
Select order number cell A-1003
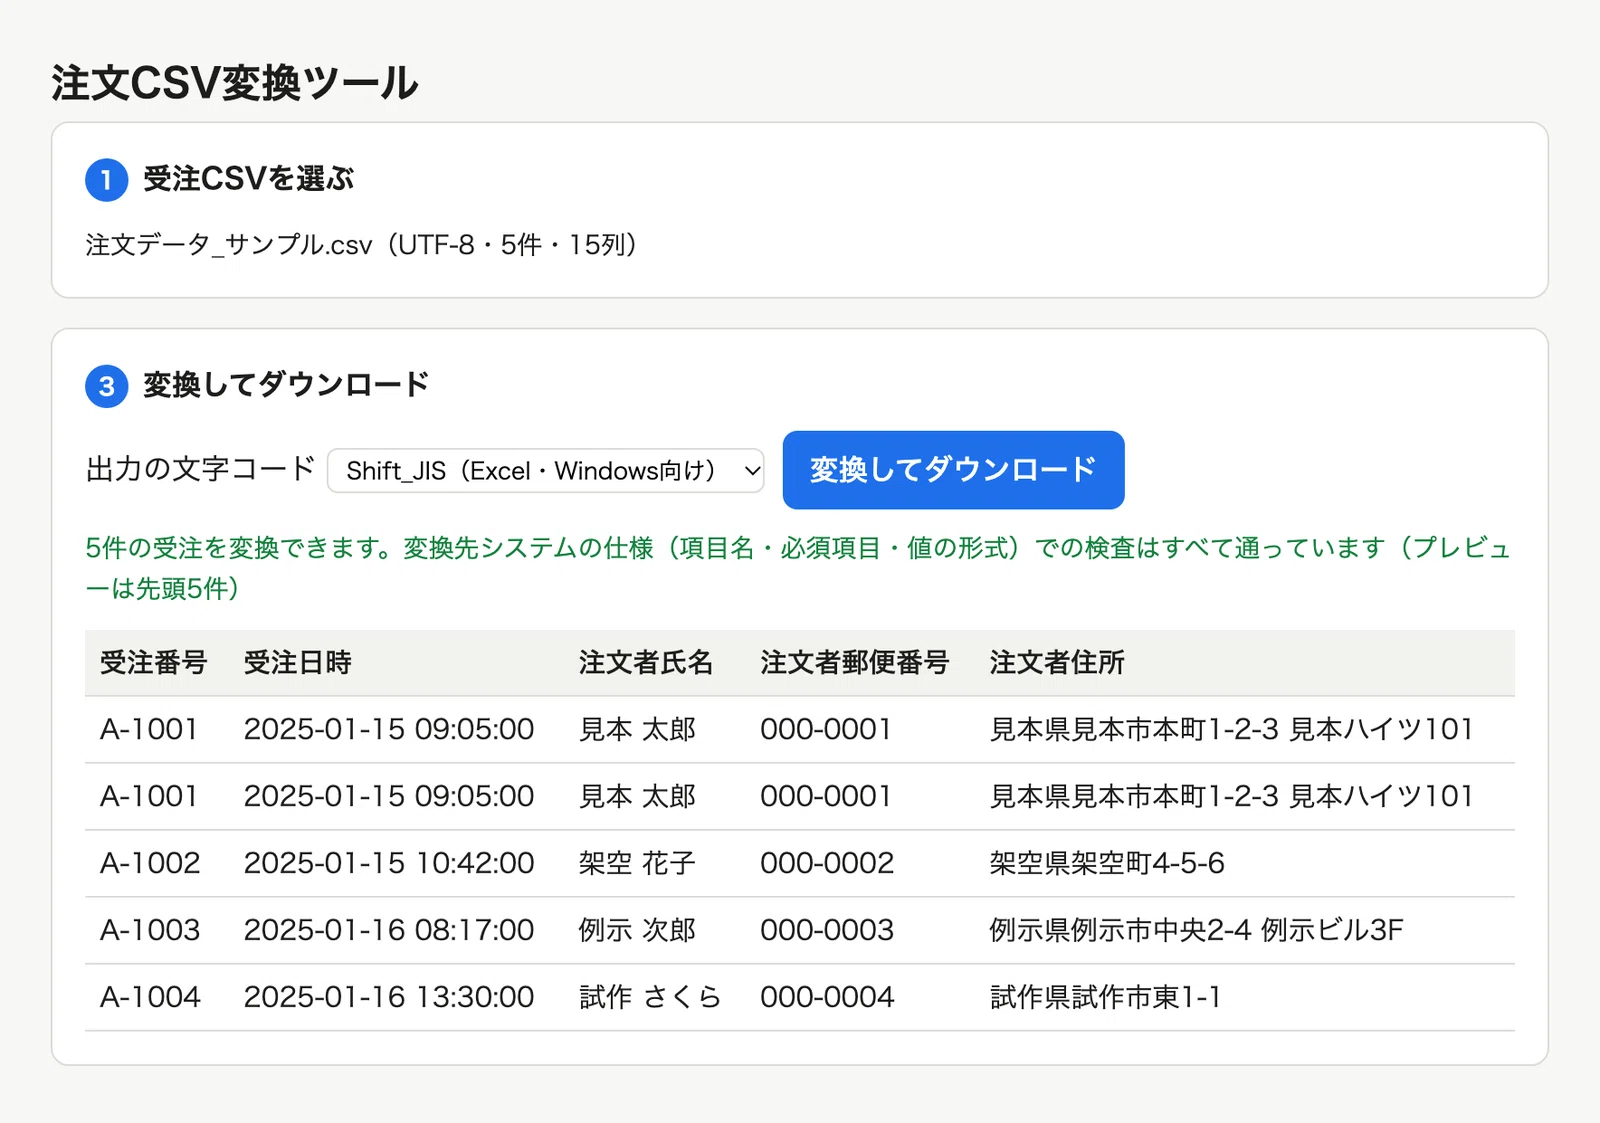150,930
